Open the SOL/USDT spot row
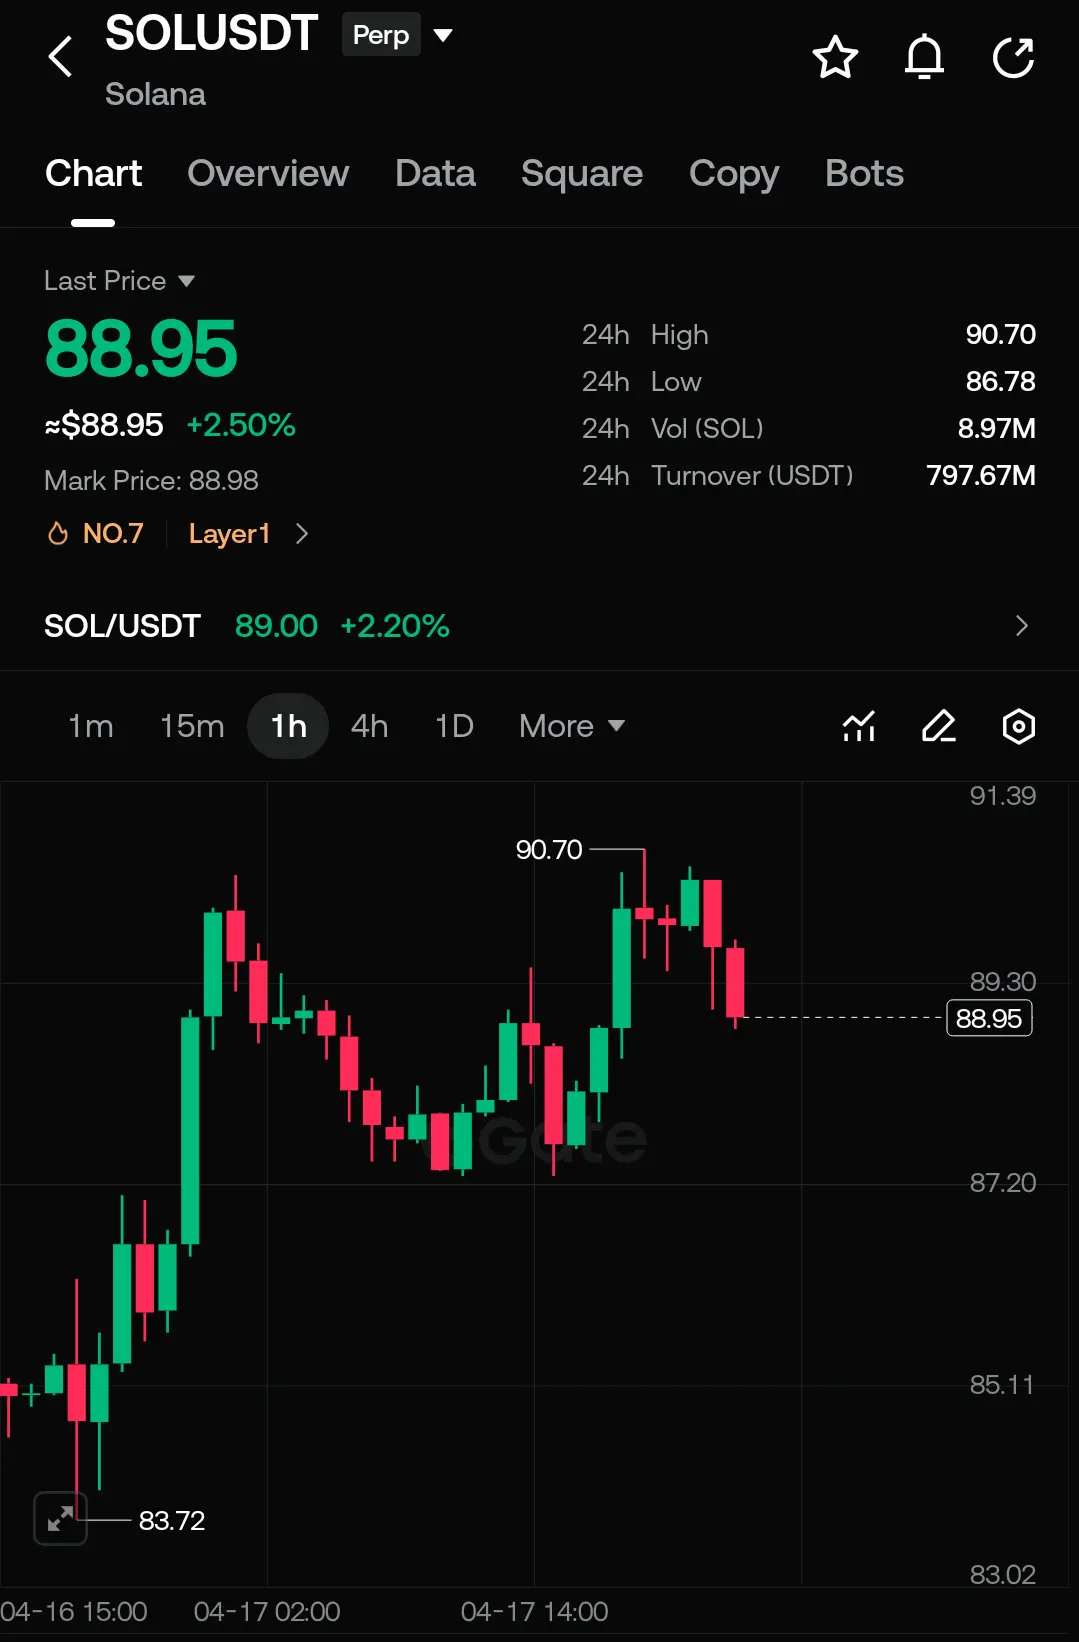Screen dimensions: 1079x1642 (539, 626)
